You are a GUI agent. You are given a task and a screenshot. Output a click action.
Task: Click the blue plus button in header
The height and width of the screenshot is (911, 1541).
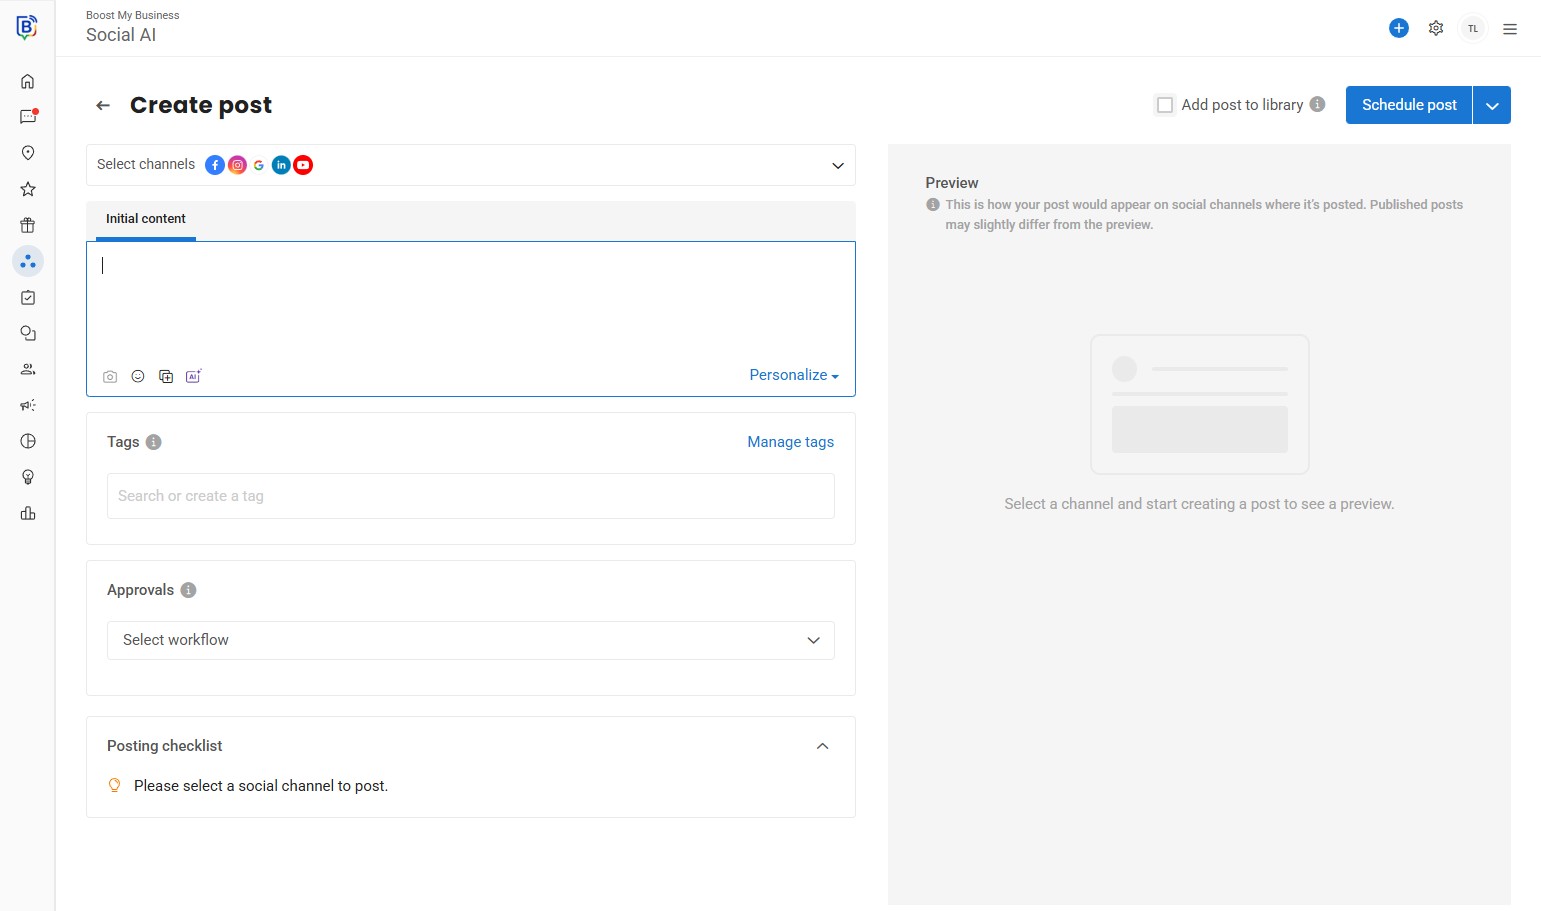[x=1399, y=28]
